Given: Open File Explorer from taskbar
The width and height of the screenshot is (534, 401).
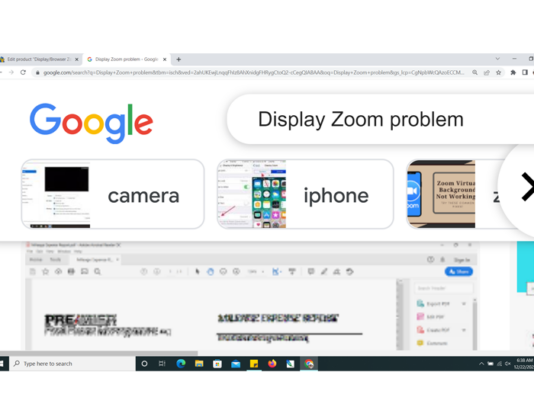Looking at the screenshot, I should 199,364.
